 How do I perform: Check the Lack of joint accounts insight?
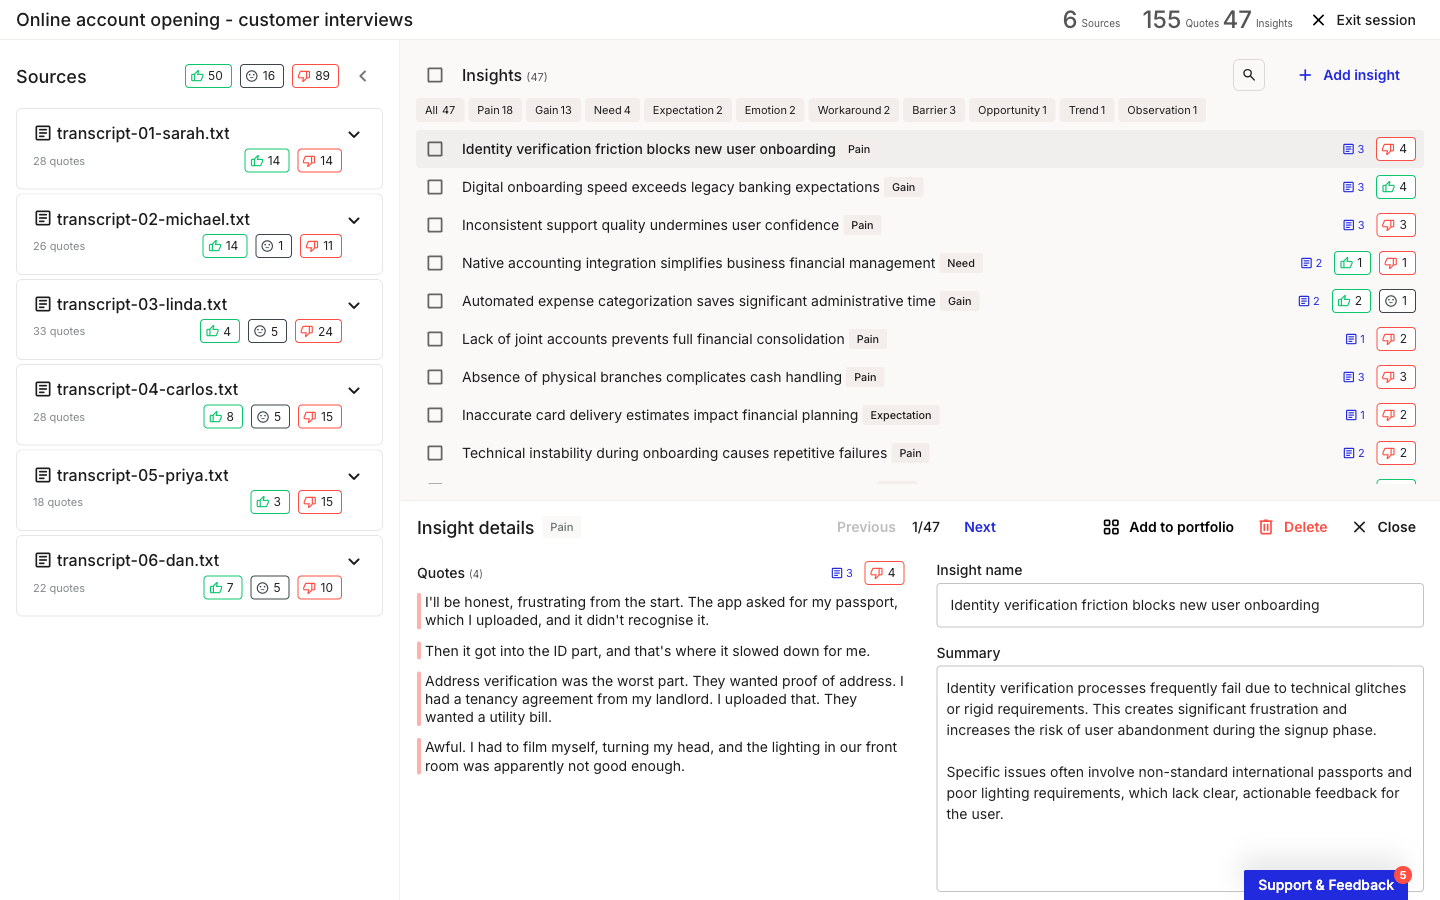coord(435,339)
